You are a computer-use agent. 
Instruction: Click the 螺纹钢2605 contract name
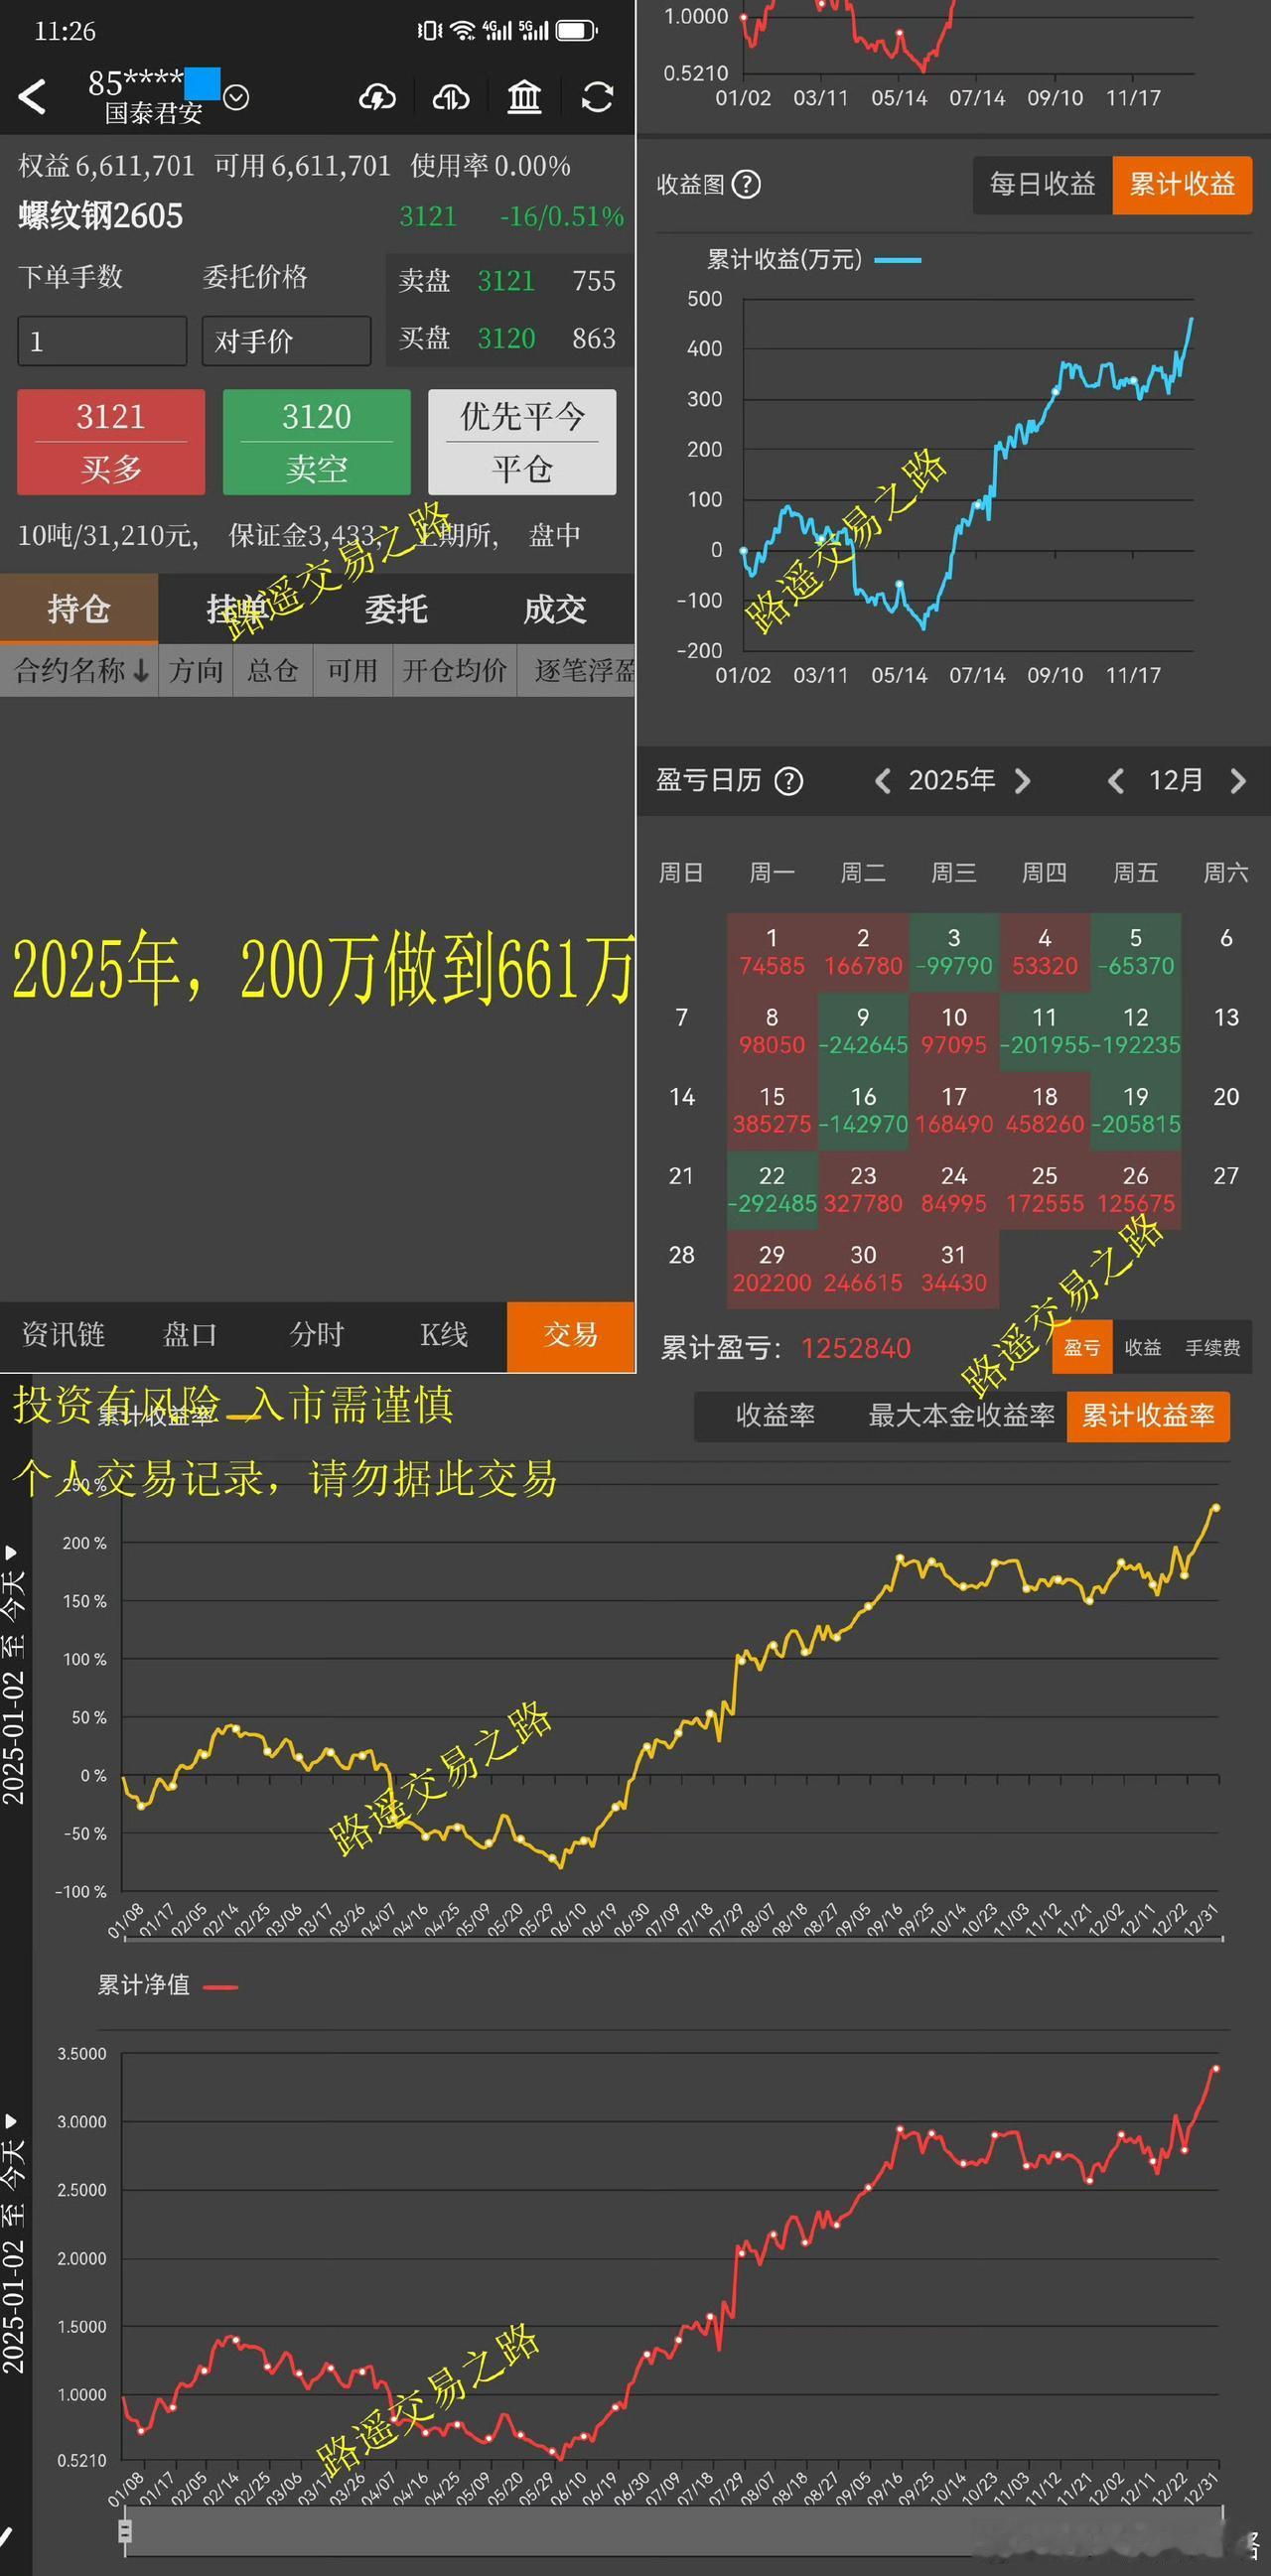101,216
